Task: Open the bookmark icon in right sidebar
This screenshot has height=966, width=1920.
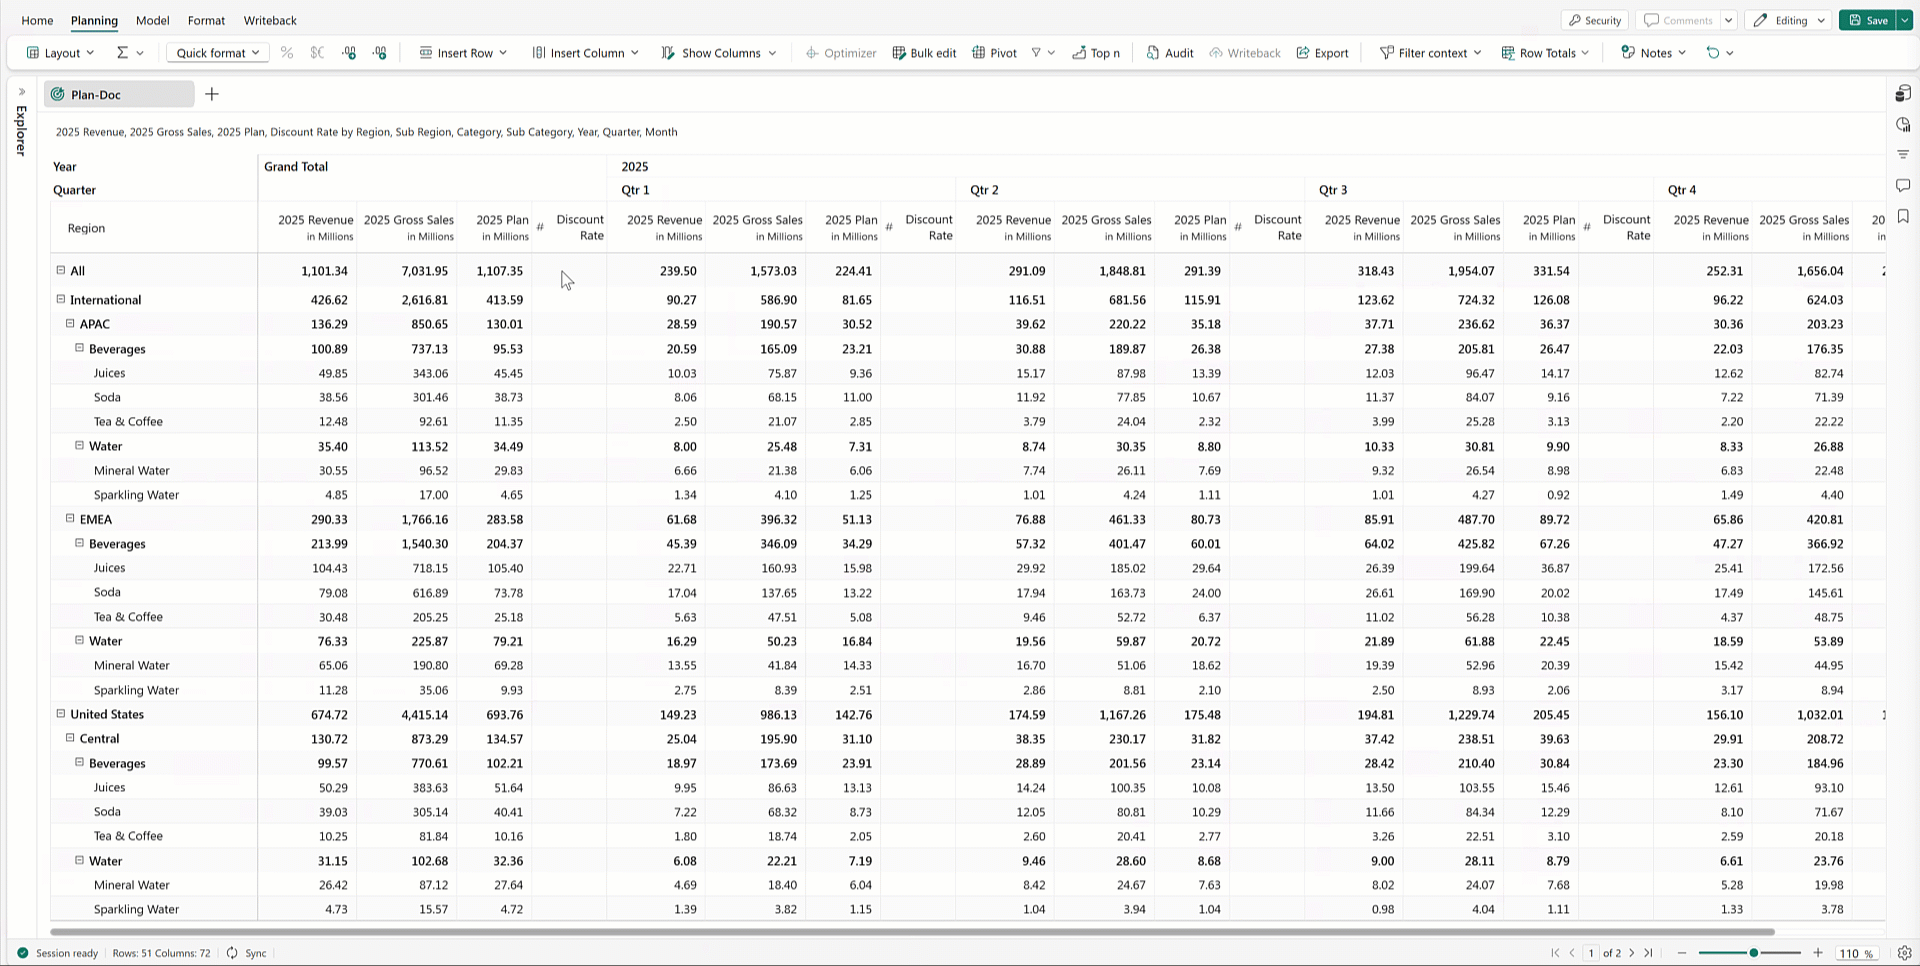Action: (1903, 217)
